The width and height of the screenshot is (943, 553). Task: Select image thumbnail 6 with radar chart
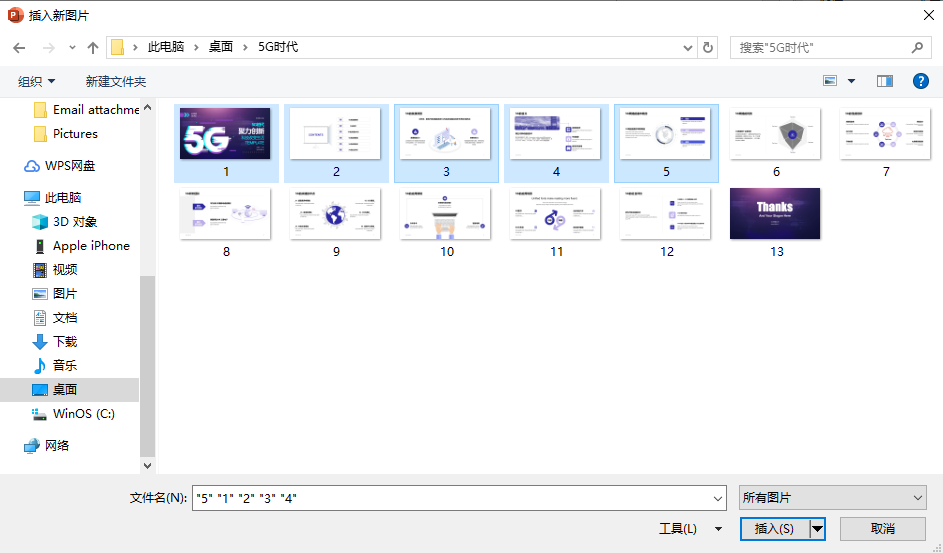click(x=776, y=143)
